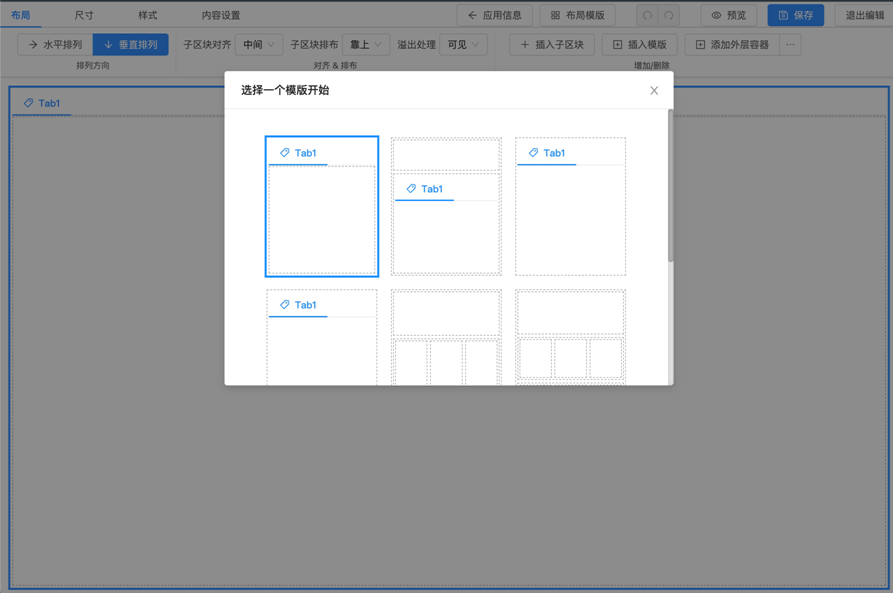
Task: Select the highlighted Tab1 template with bordered body
Action: [x=322, y=206]
